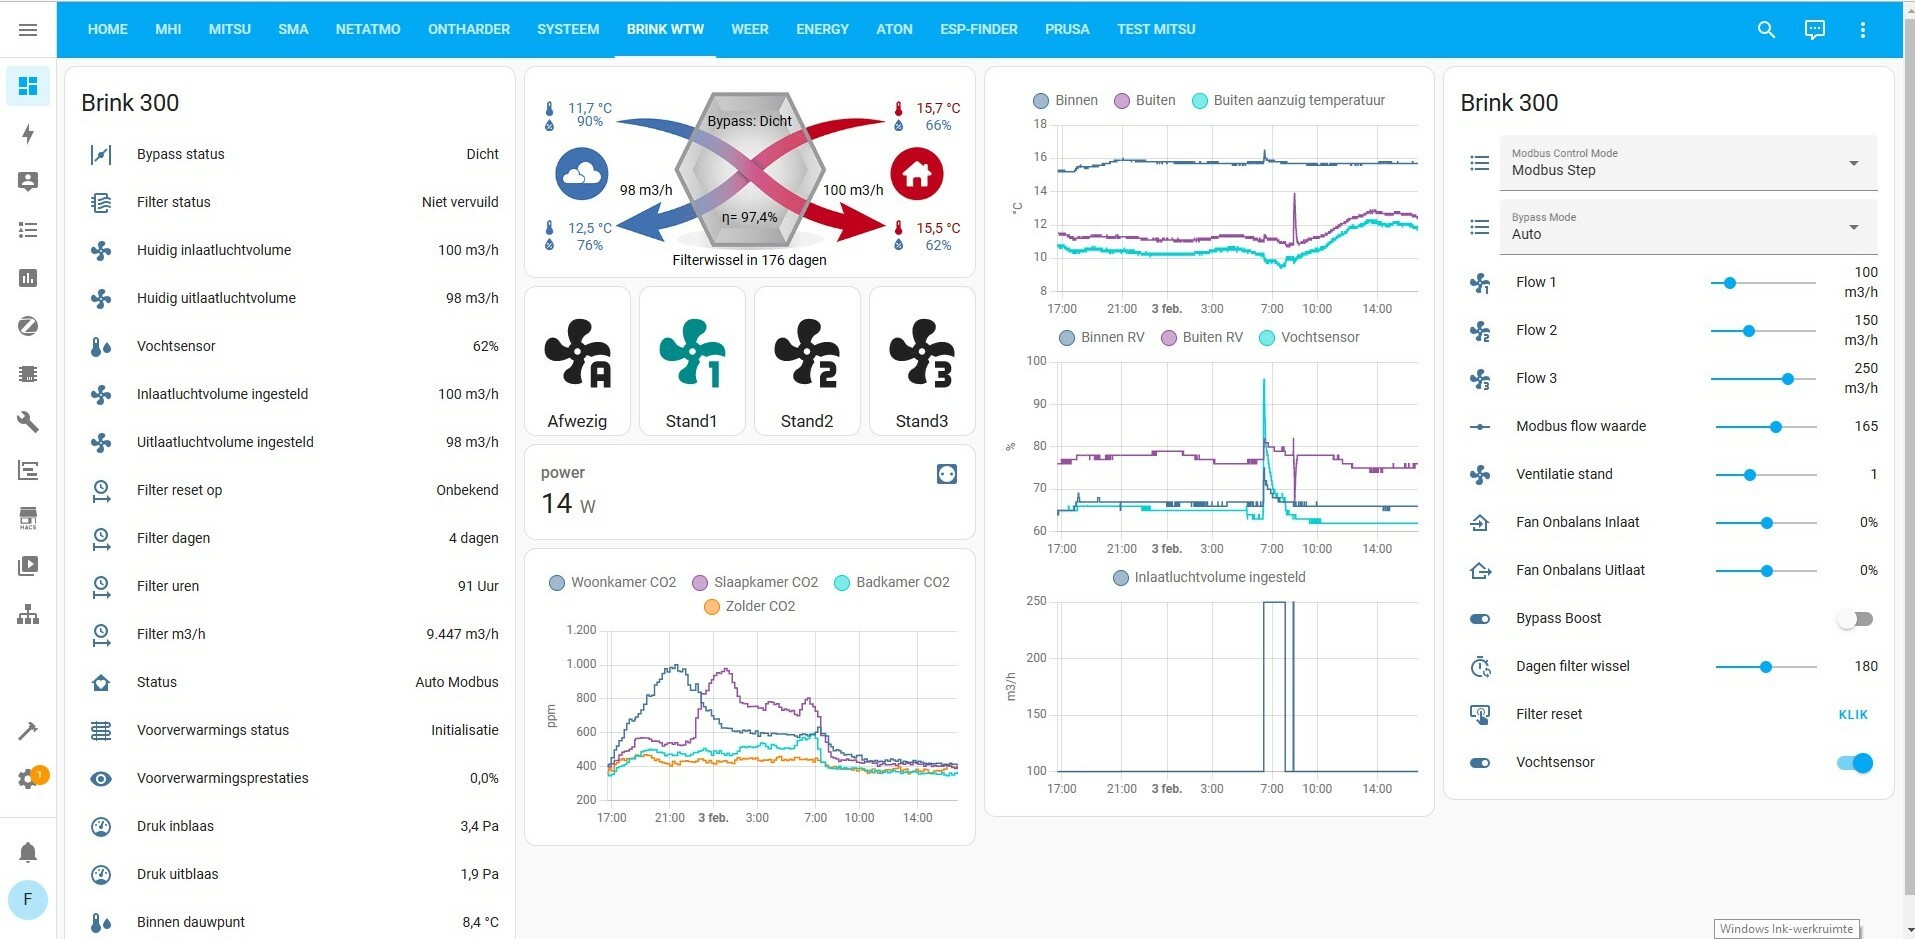
Task: Switch to the ENERGY tab
Action: pos(822,29)
